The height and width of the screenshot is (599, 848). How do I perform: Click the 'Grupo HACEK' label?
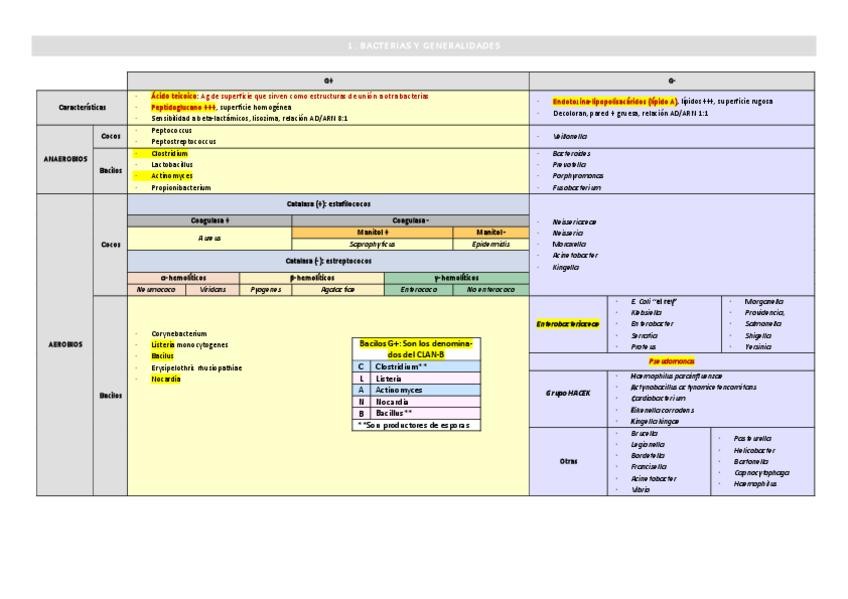567,393
